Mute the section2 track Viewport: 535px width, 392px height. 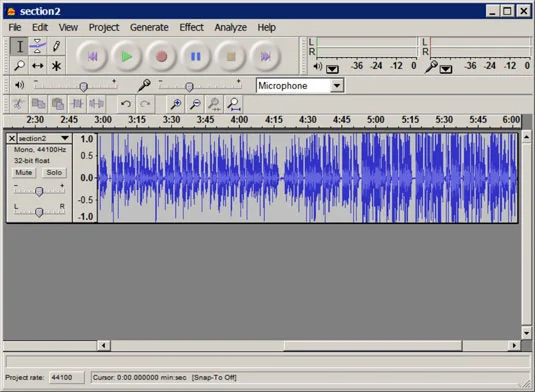point(24,173)
